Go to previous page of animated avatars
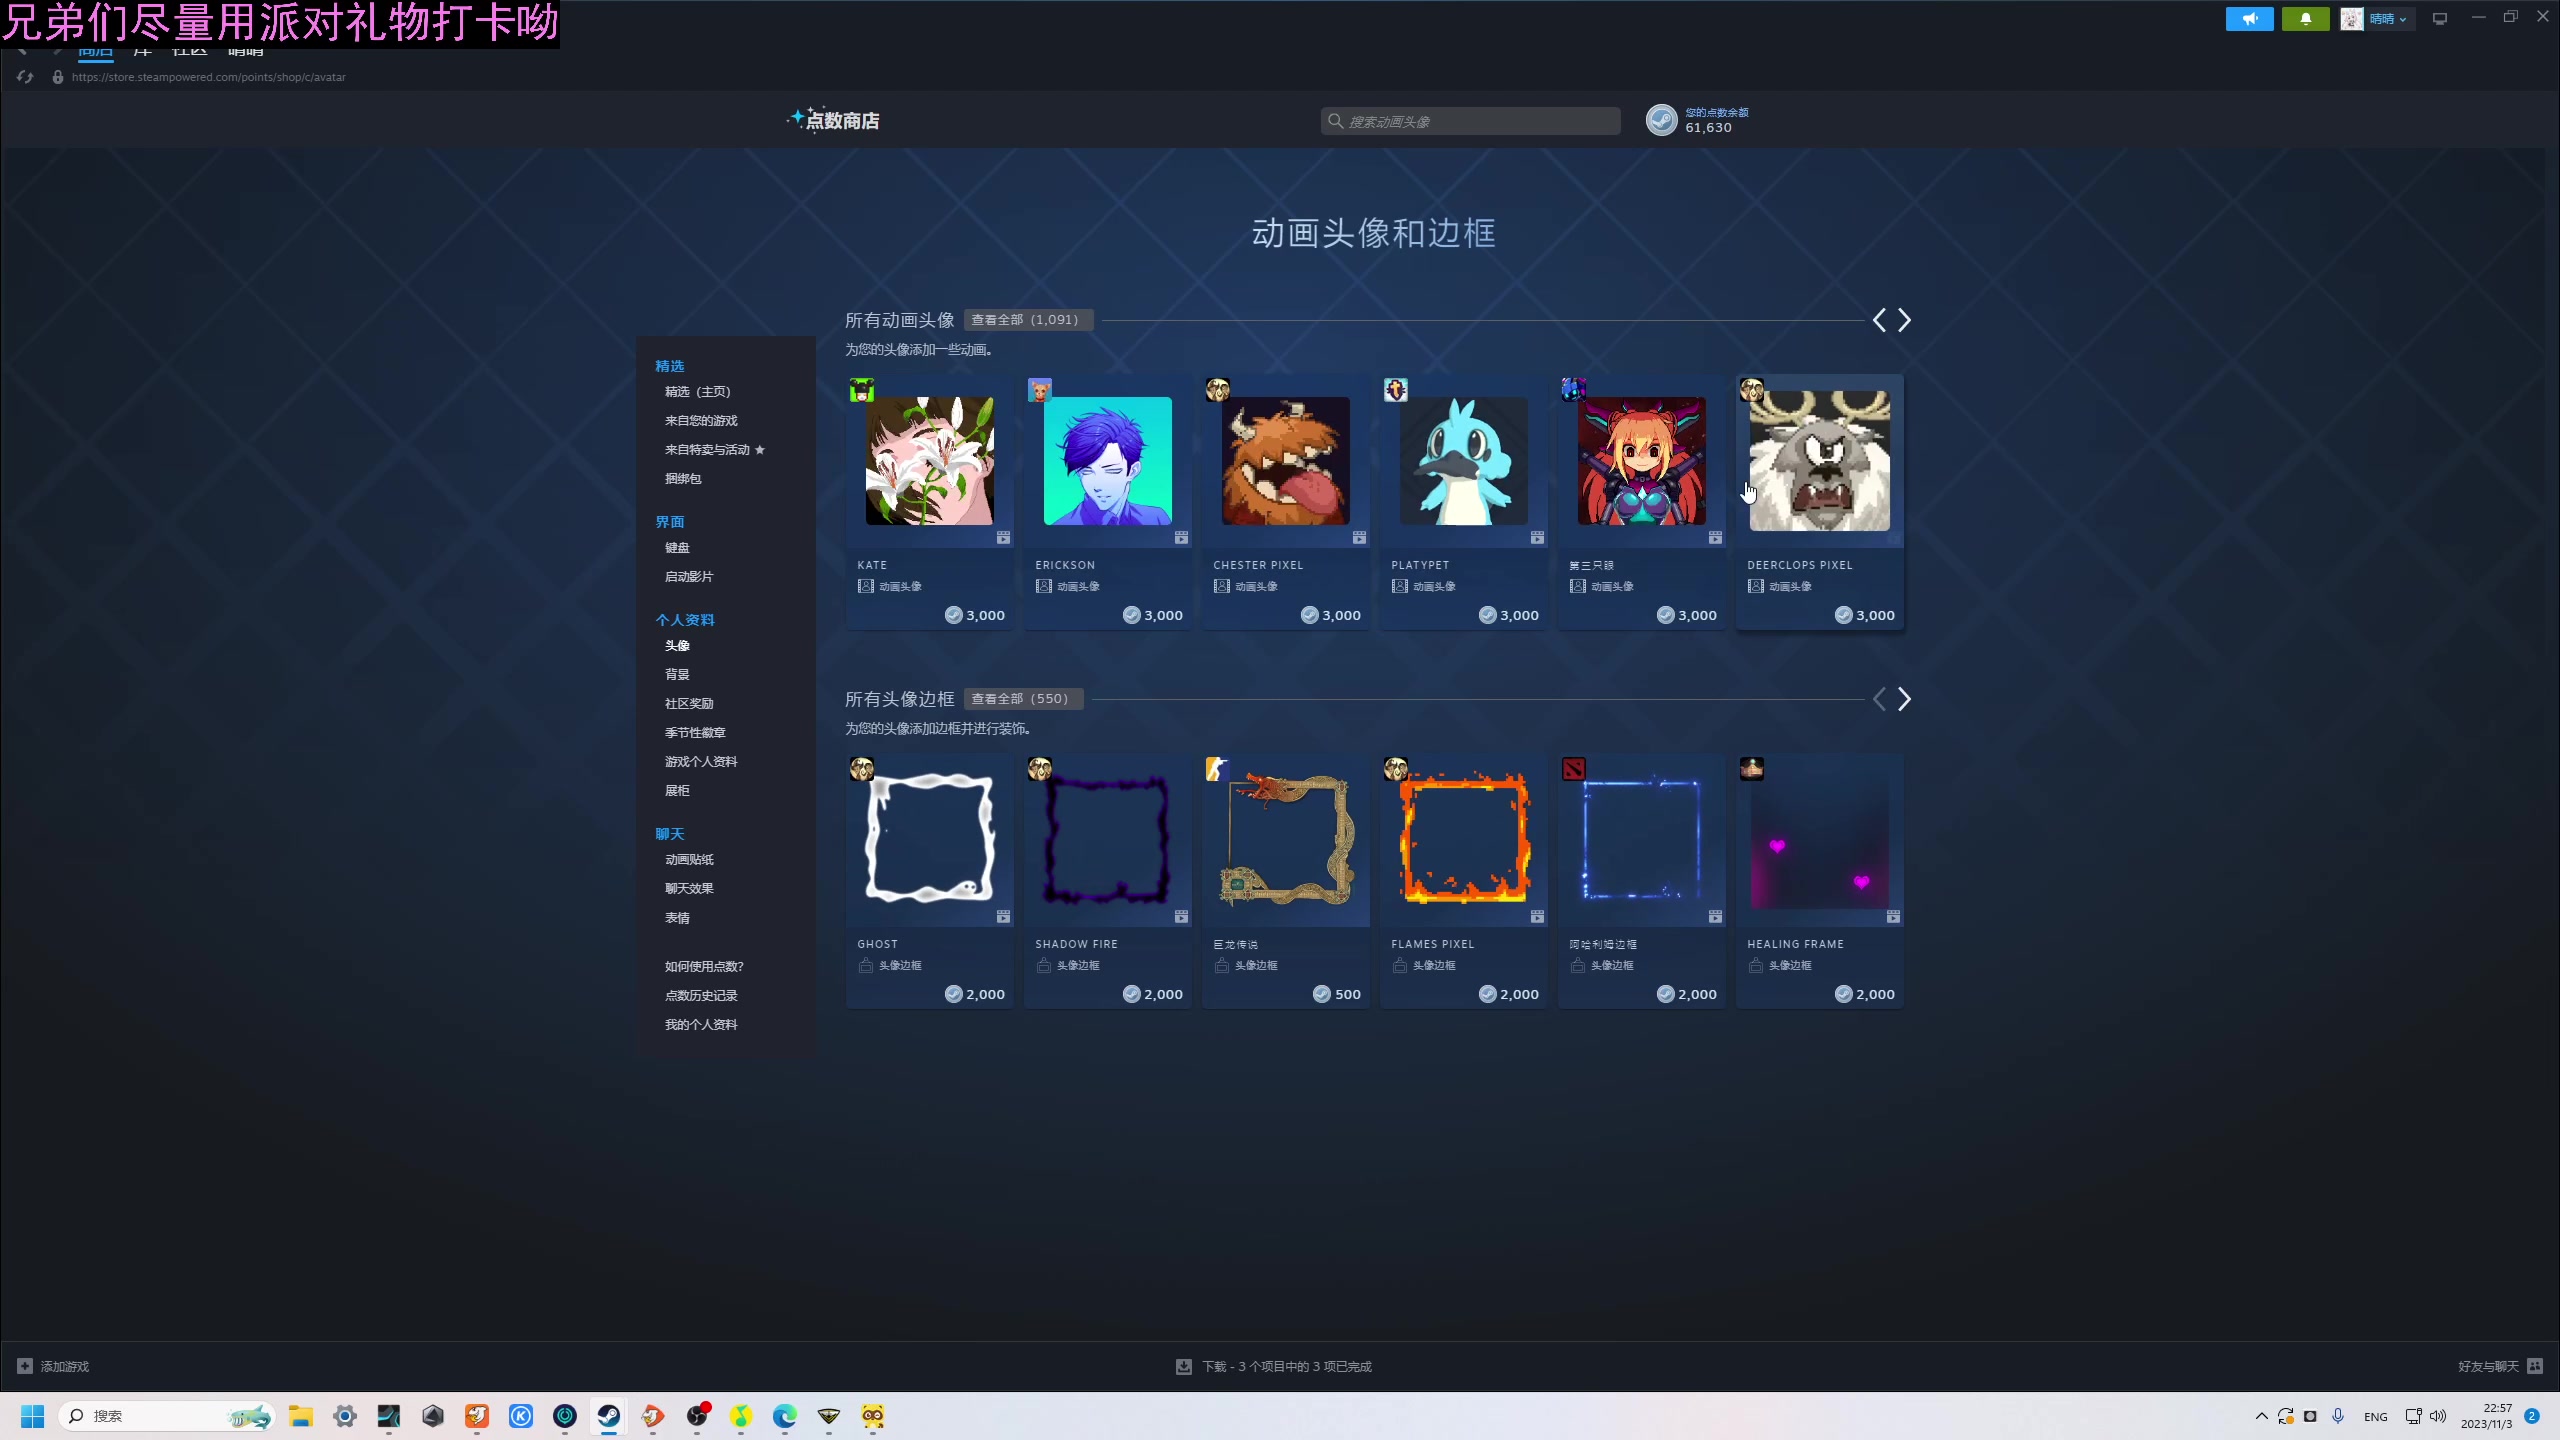2560x1440 pixels. click(x=1879, y=320)
